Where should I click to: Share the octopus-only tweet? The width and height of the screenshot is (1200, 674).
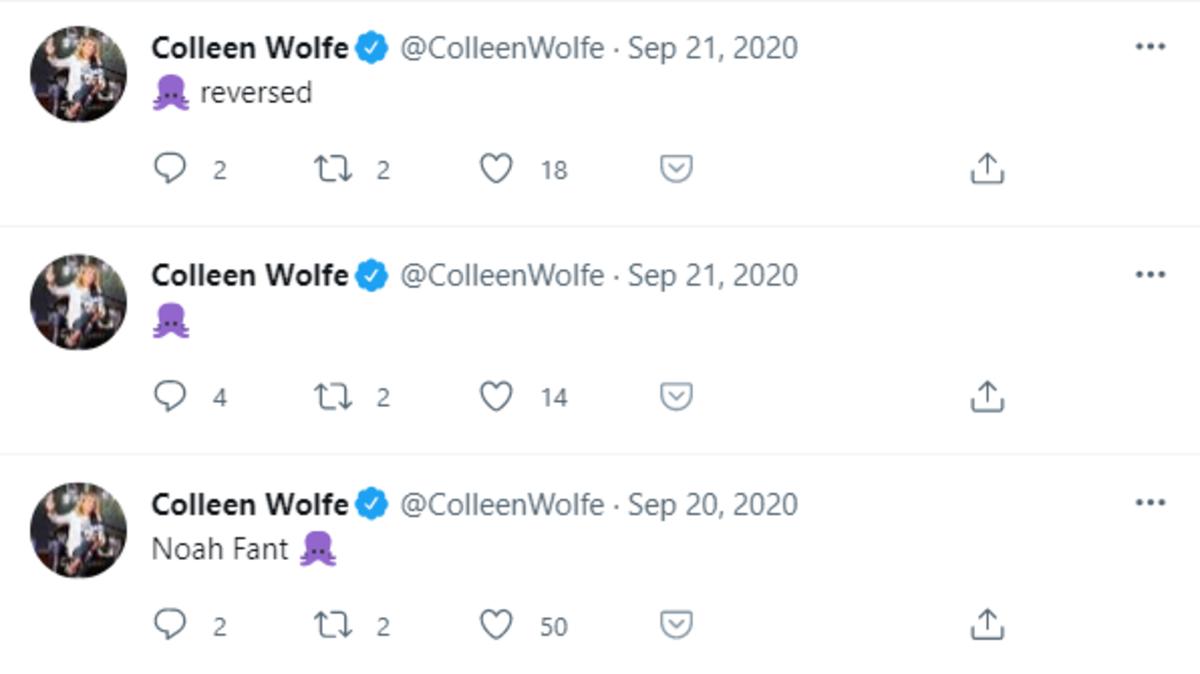point(986,397)
